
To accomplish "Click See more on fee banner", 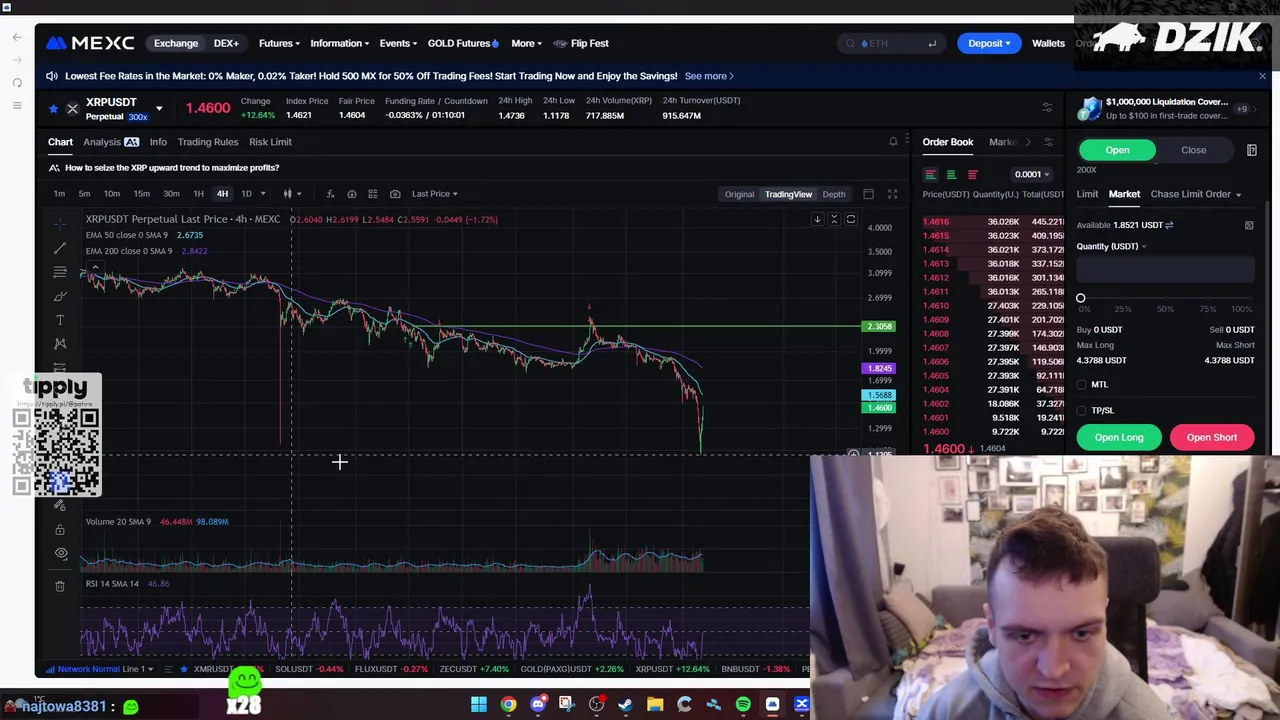I will click(x=709, y=76).
